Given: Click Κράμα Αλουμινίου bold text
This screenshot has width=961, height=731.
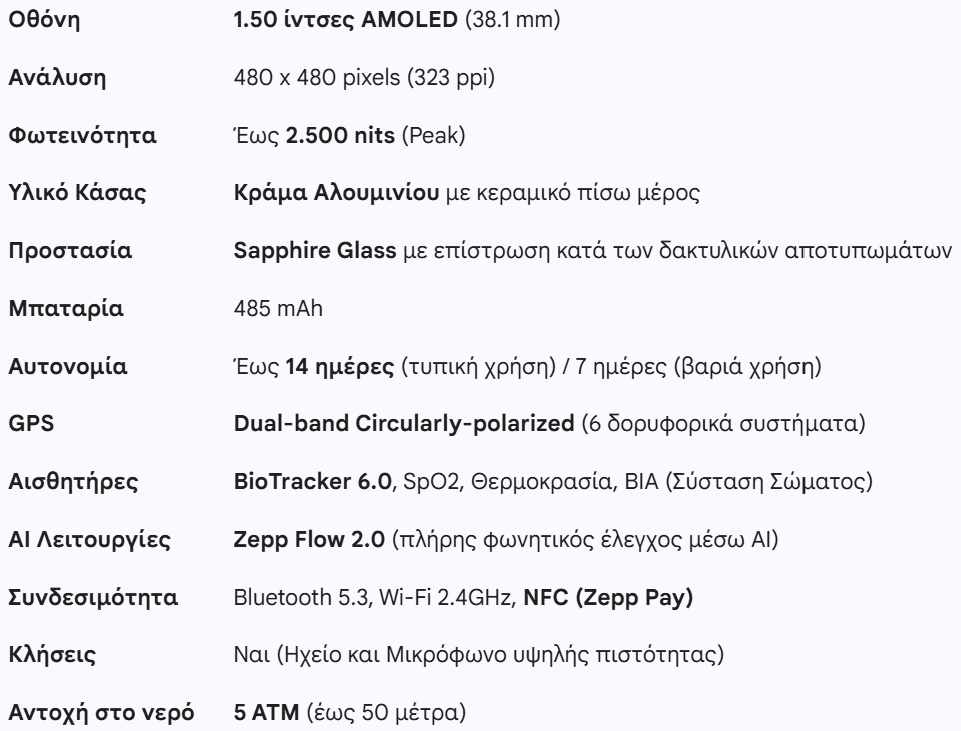Looking at the screenshot, I should 336,193.
